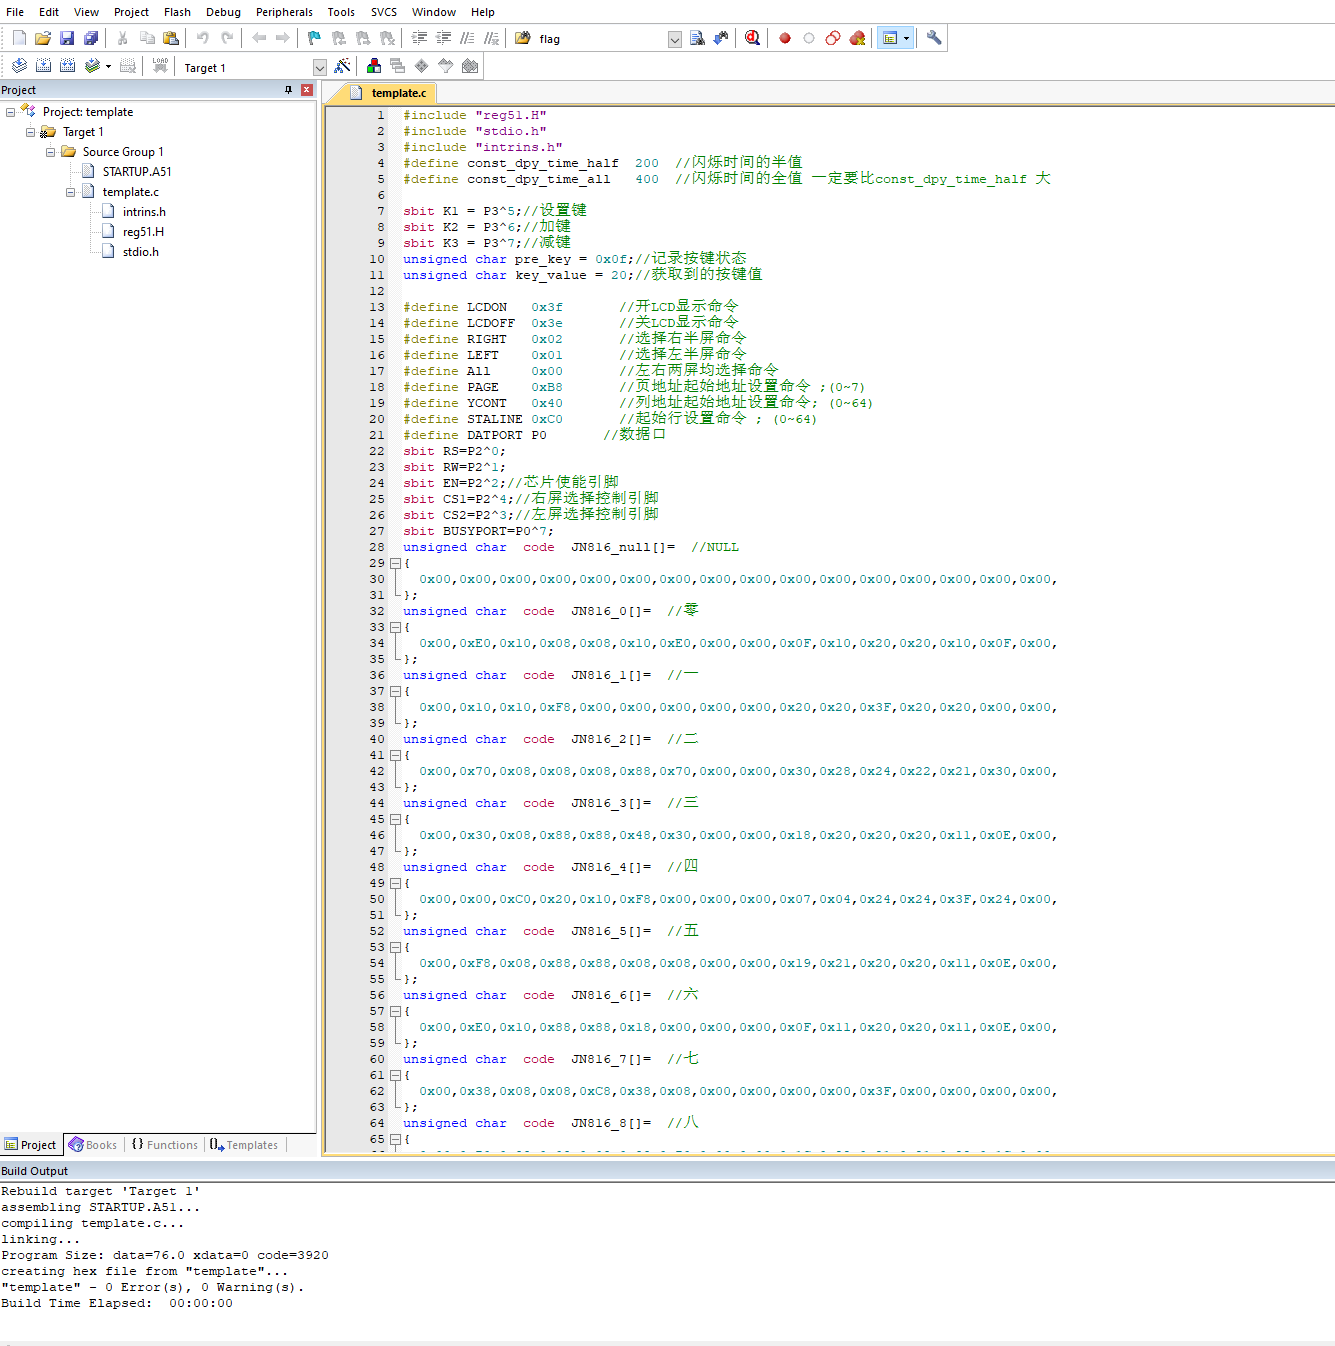Fold the JN816_0 array block at line 33

[395, 628]
